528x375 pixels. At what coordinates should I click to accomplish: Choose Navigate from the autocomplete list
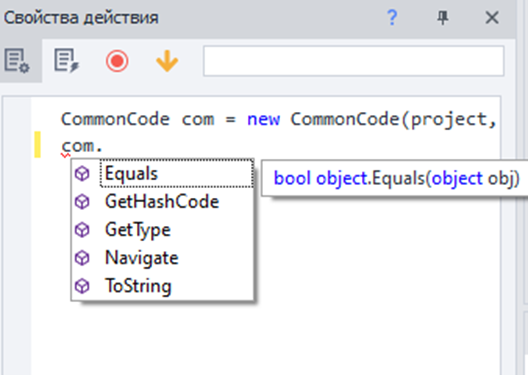click(162, 258)
